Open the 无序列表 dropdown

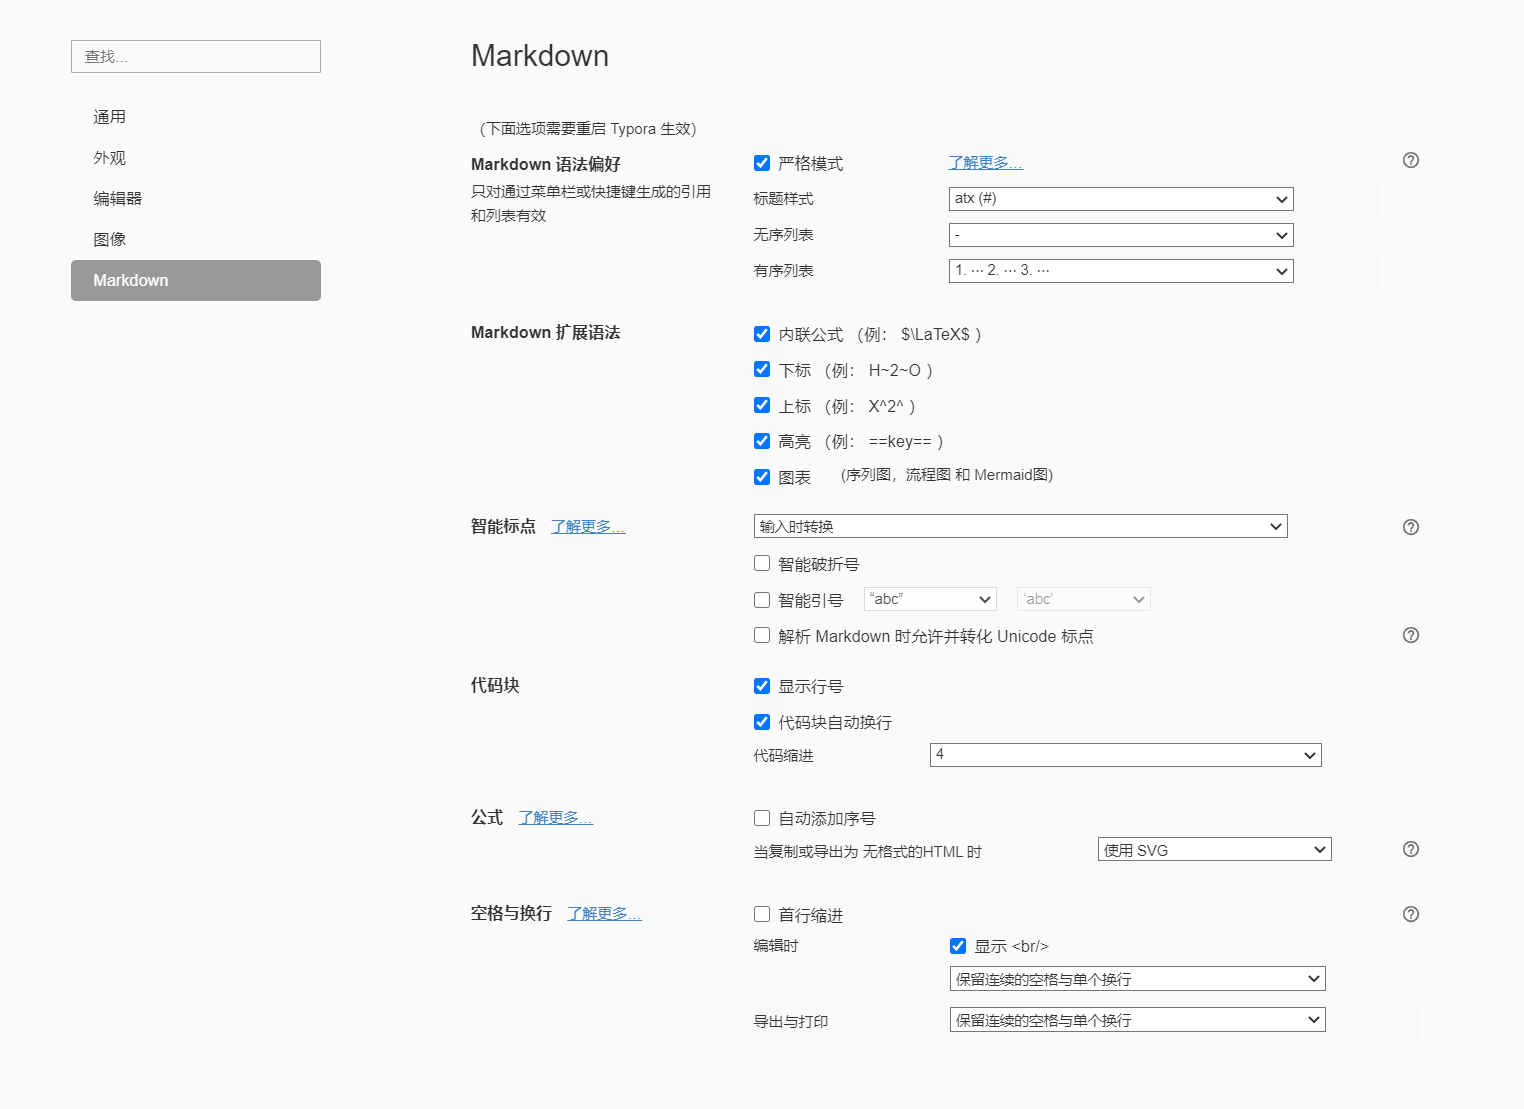[x=1121, y=235]
